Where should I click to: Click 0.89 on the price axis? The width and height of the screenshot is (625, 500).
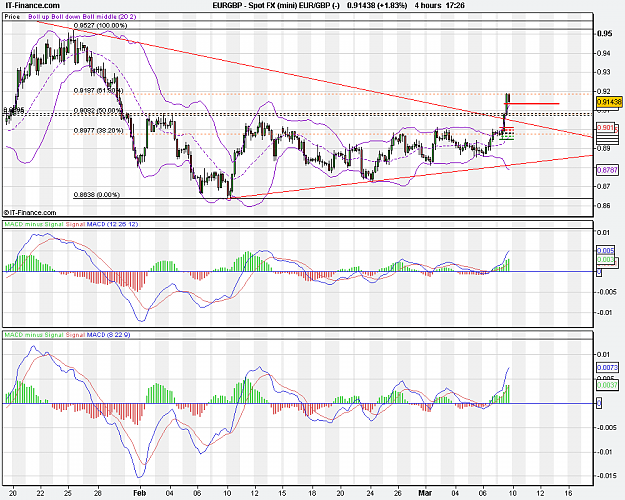604,148
